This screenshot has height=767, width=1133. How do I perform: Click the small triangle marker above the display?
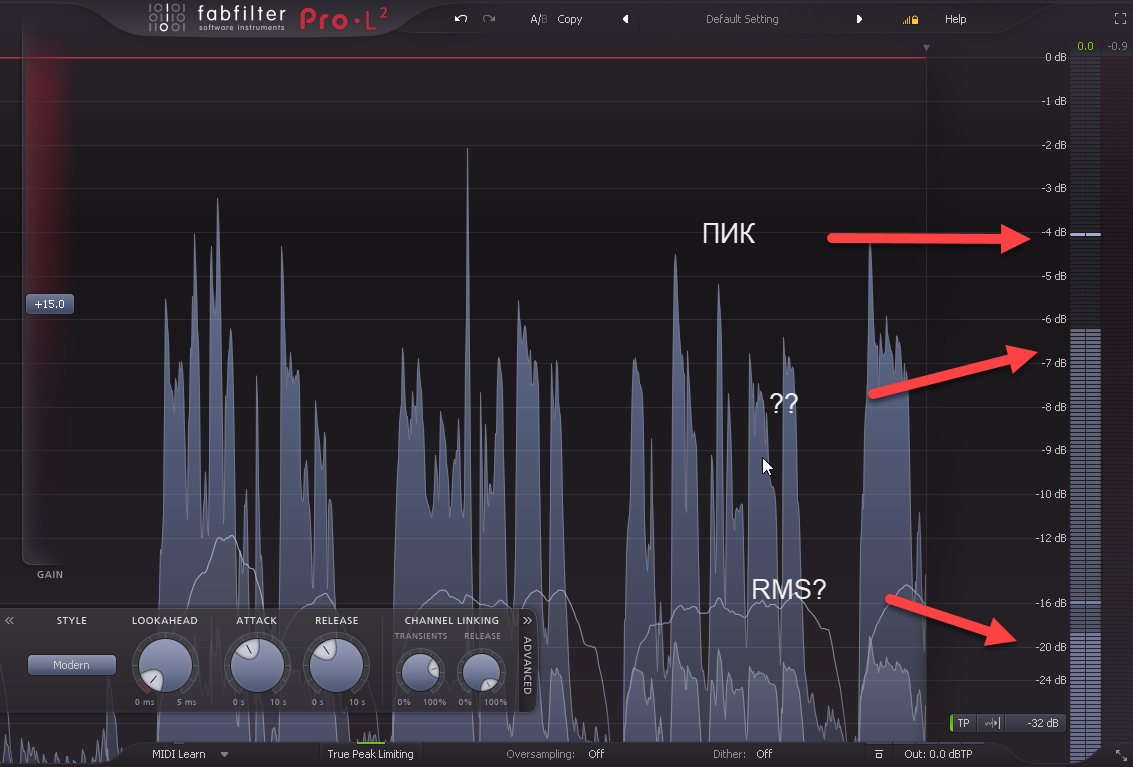tap(926, 48)
